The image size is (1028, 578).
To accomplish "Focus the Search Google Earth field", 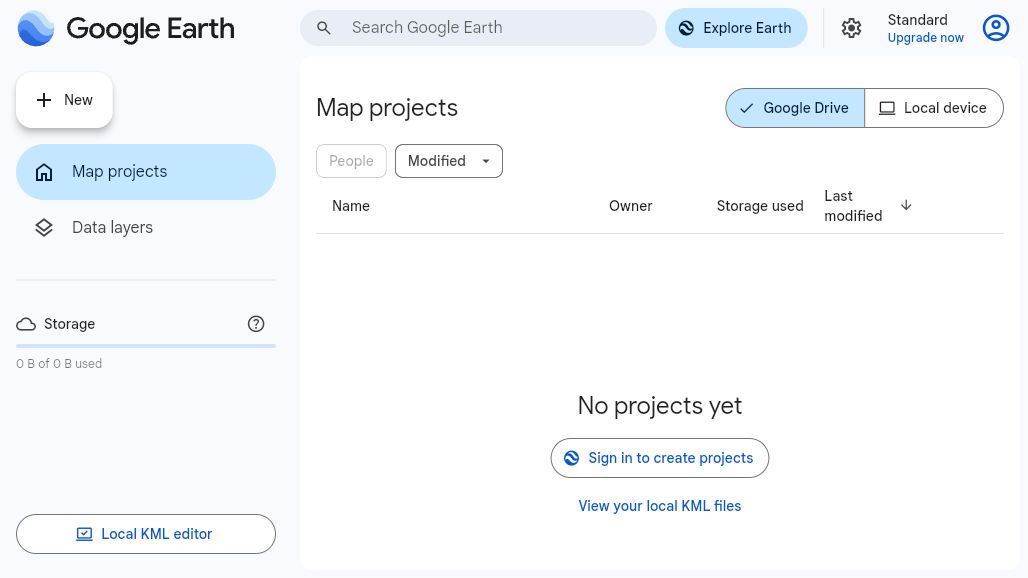I will click(479, 28).
